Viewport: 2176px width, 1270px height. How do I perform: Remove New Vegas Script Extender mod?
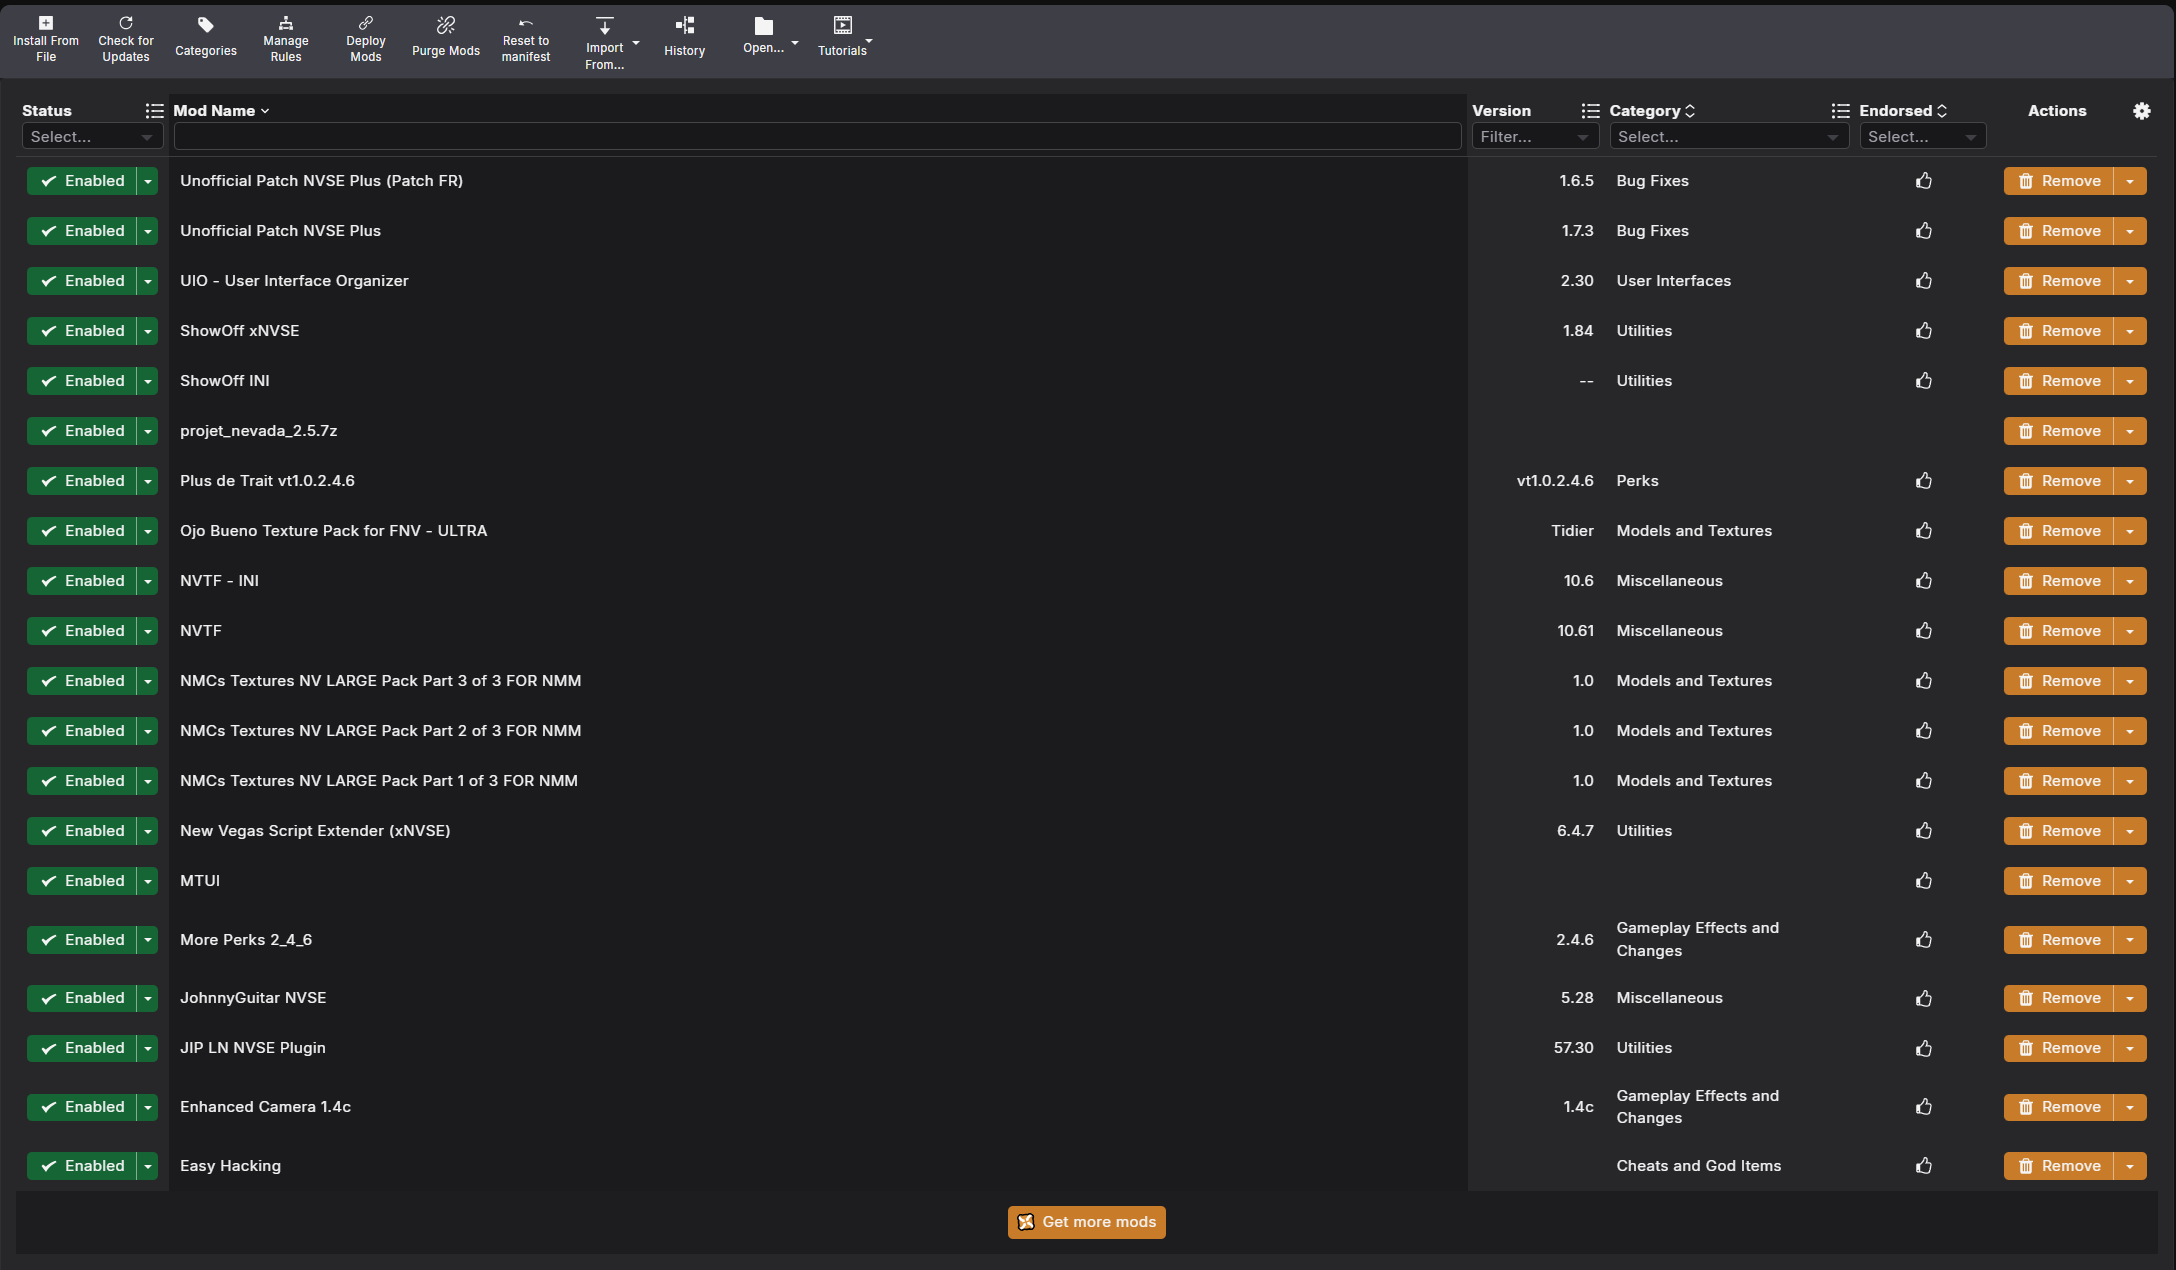2059,831
